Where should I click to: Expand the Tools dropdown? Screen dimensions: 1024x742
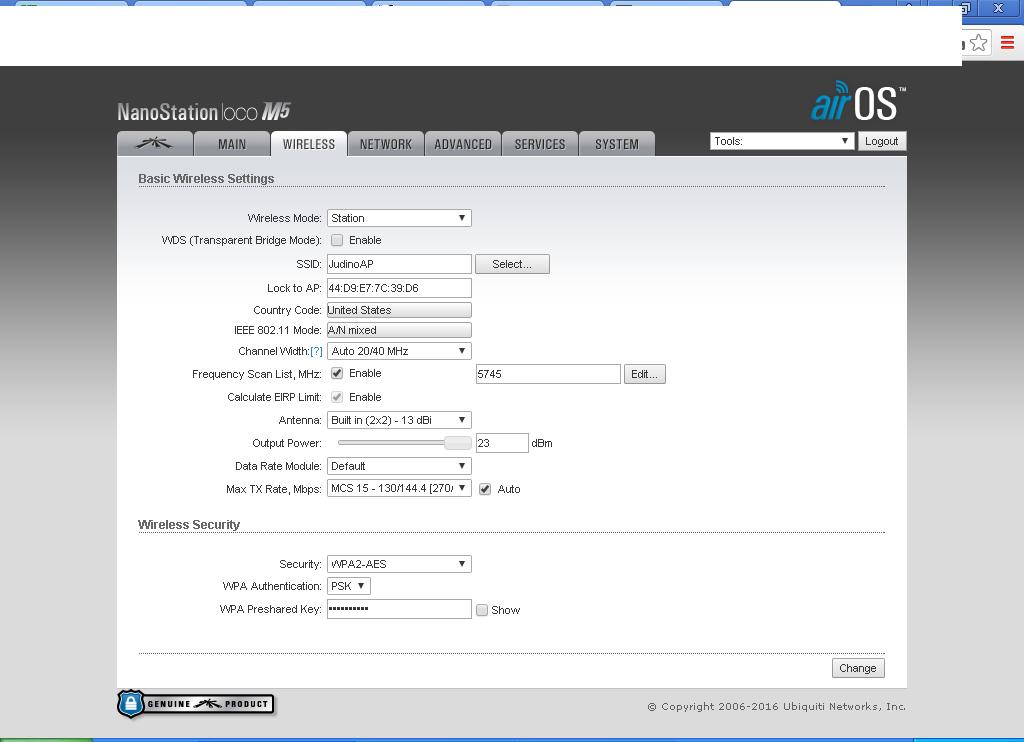click(782, 141)
